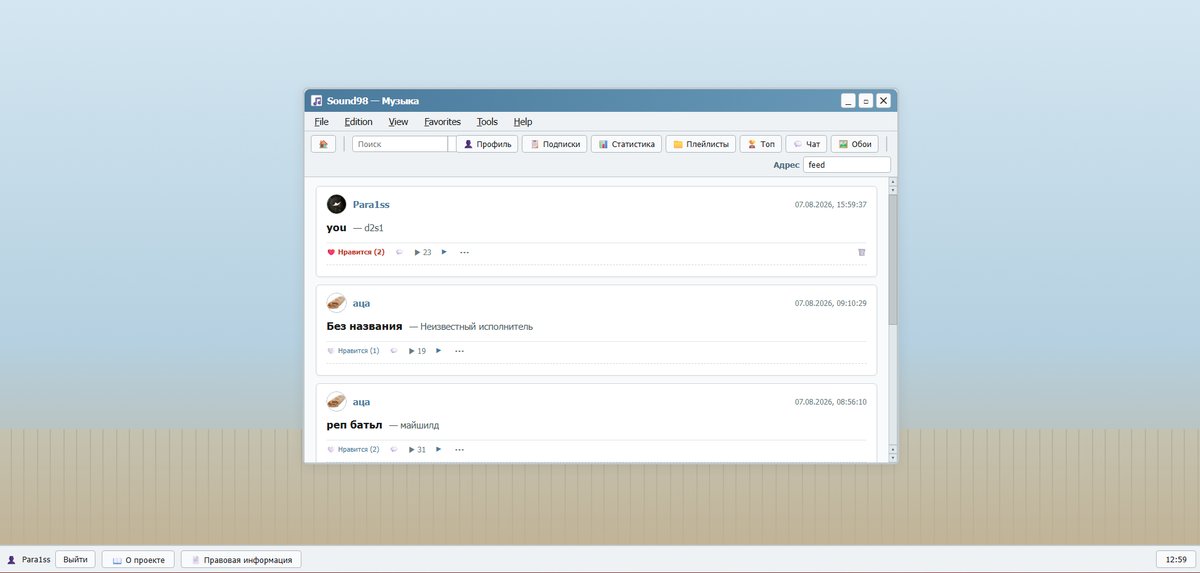Viewport: 1200px width, 573px height.
Task: Unlike the track 'you' (Нравится 2)
Action: point(356,252)
